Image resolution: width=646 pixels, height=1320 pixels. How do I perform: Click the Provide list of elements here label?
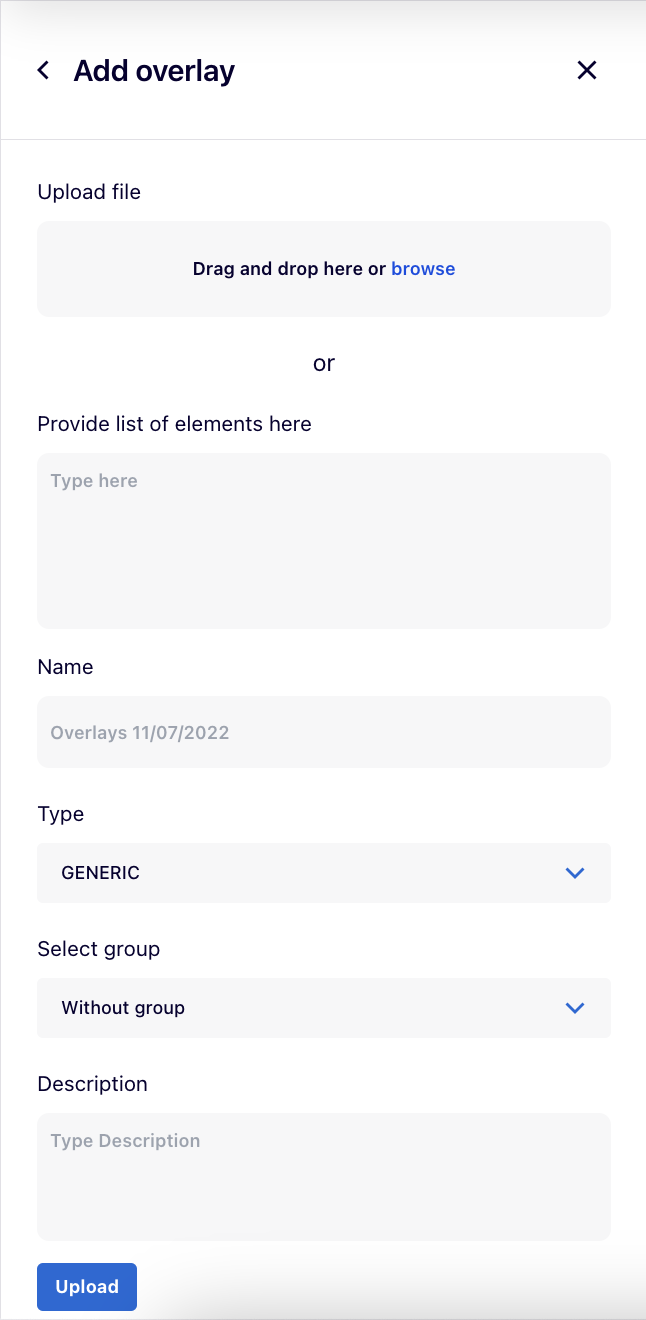point(174,424)
